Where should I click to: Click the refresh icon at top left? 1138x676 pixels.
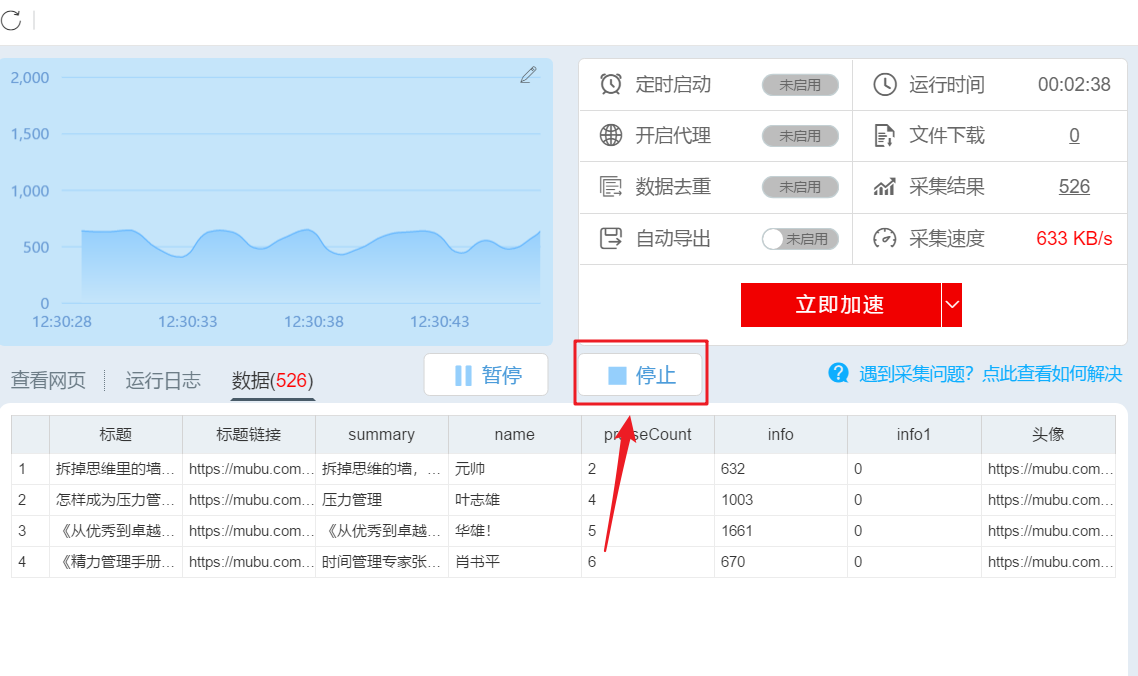pyautogui.click(x=11, y=20)
